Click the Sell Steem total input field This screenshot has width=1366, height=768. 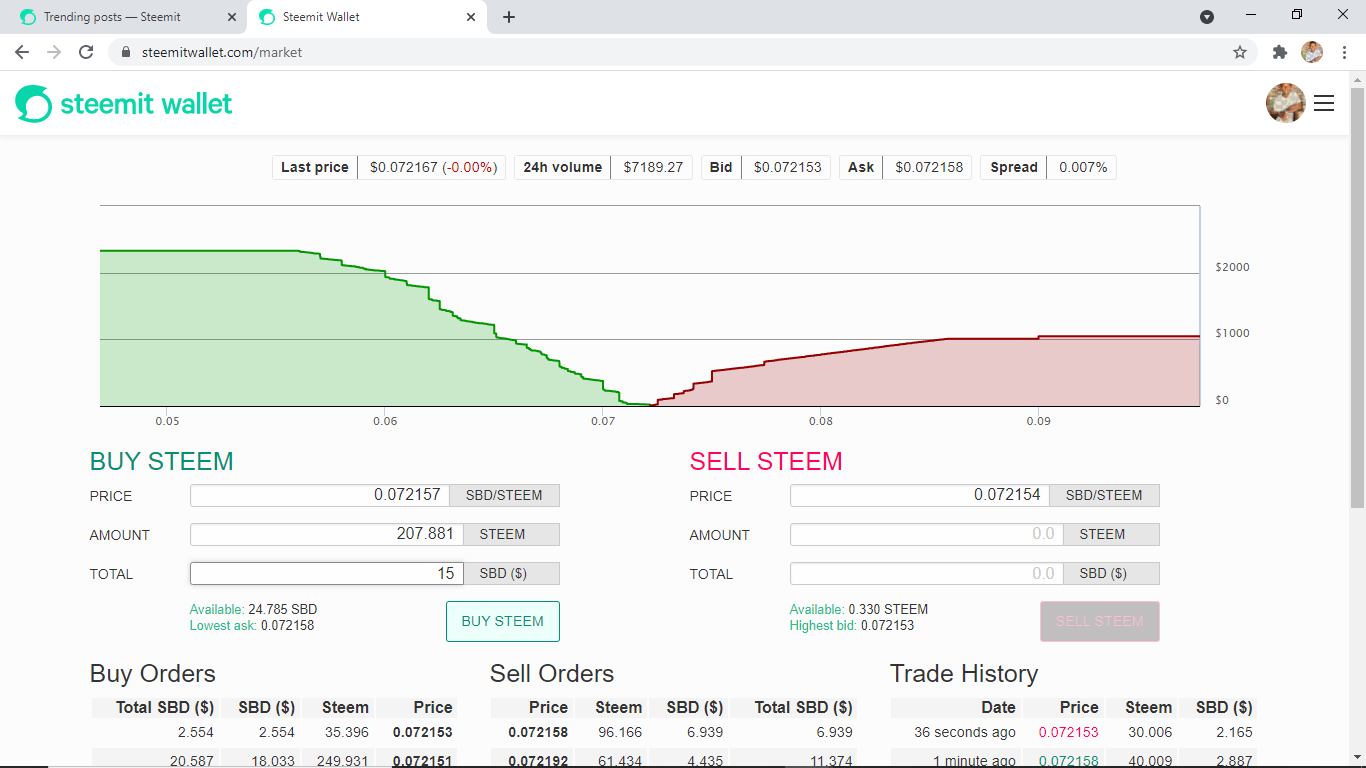point(927,573)
